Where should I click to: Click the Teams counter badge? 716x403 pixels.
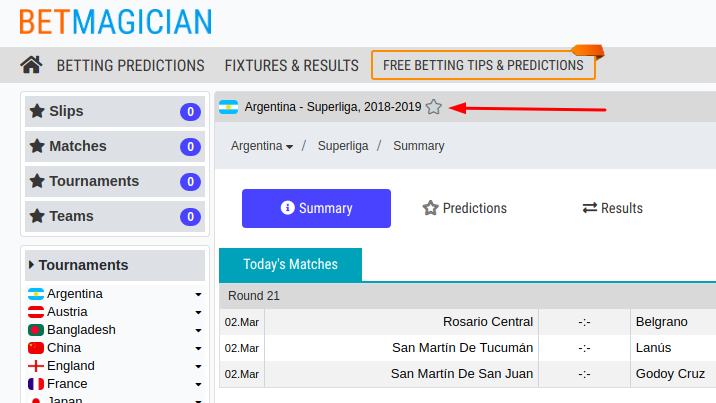pyautogui.click(x=190, y=217)
